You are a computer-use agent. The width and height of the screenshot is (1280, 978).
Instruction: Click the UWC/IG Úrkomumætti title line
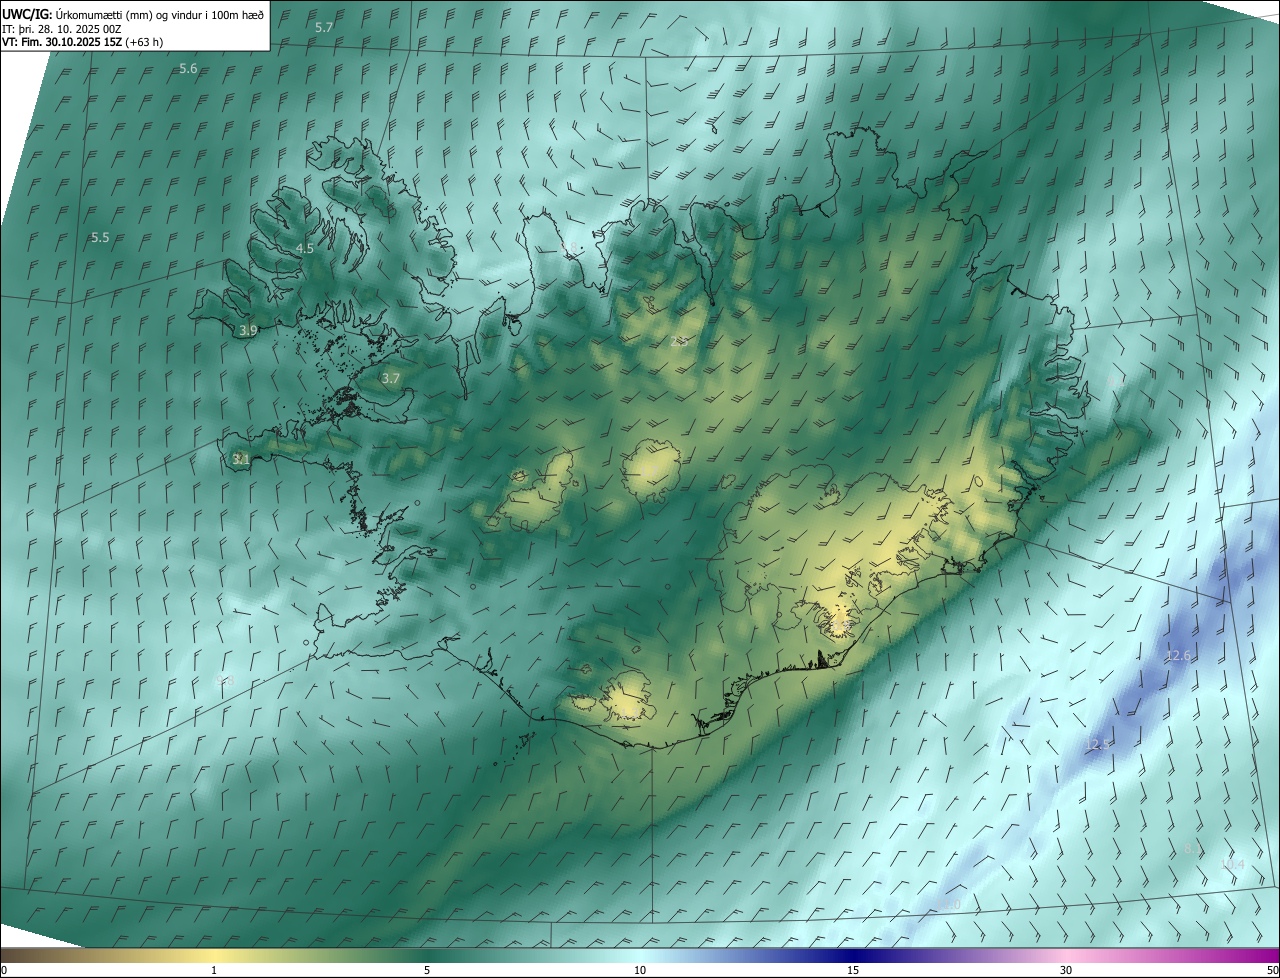coord(133,13)
